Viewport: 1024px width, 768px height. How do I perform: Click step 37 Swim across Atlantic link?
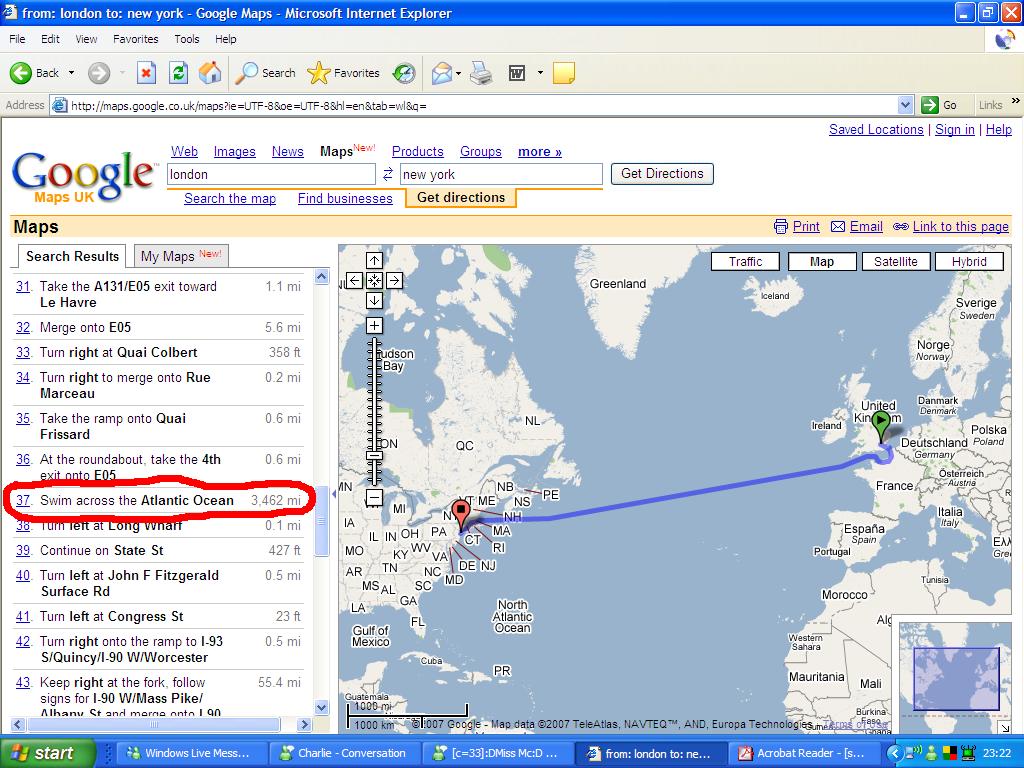point(23,500)
